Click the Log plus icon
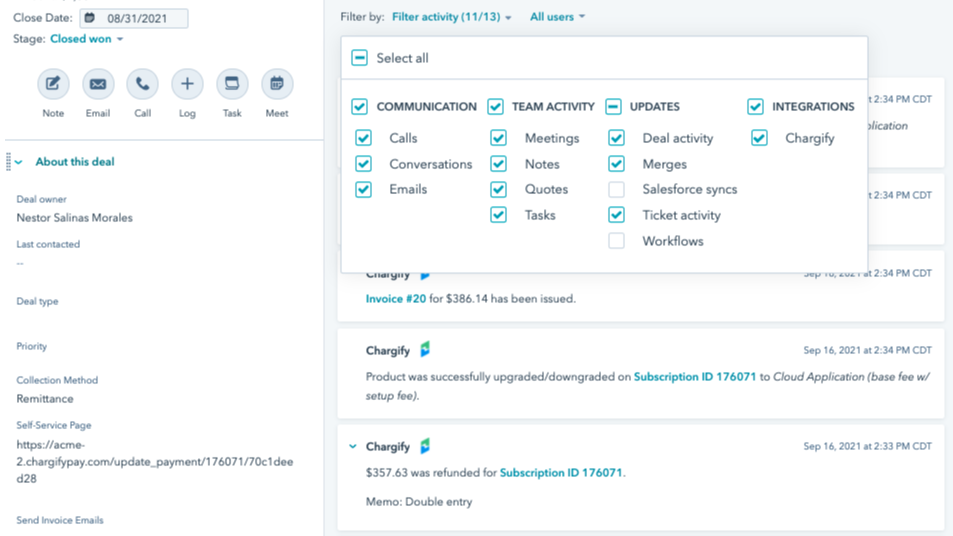 (x=187, y=84)
